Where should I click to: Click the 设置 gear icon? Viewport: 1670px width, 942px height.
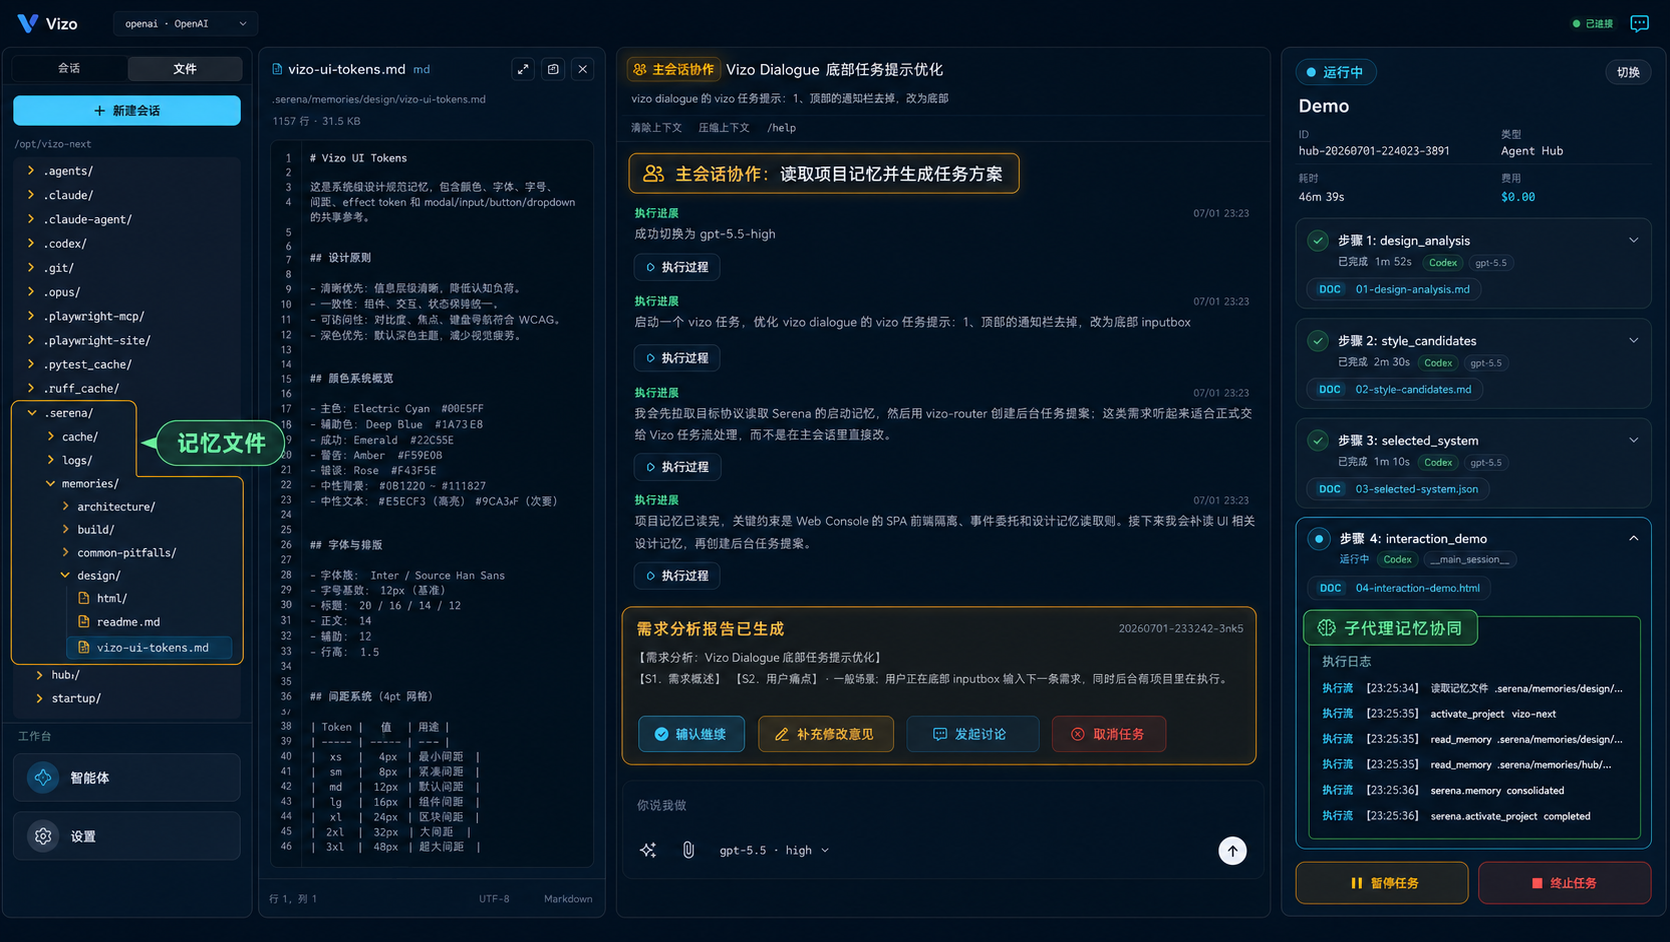click(x=43, y=836)
